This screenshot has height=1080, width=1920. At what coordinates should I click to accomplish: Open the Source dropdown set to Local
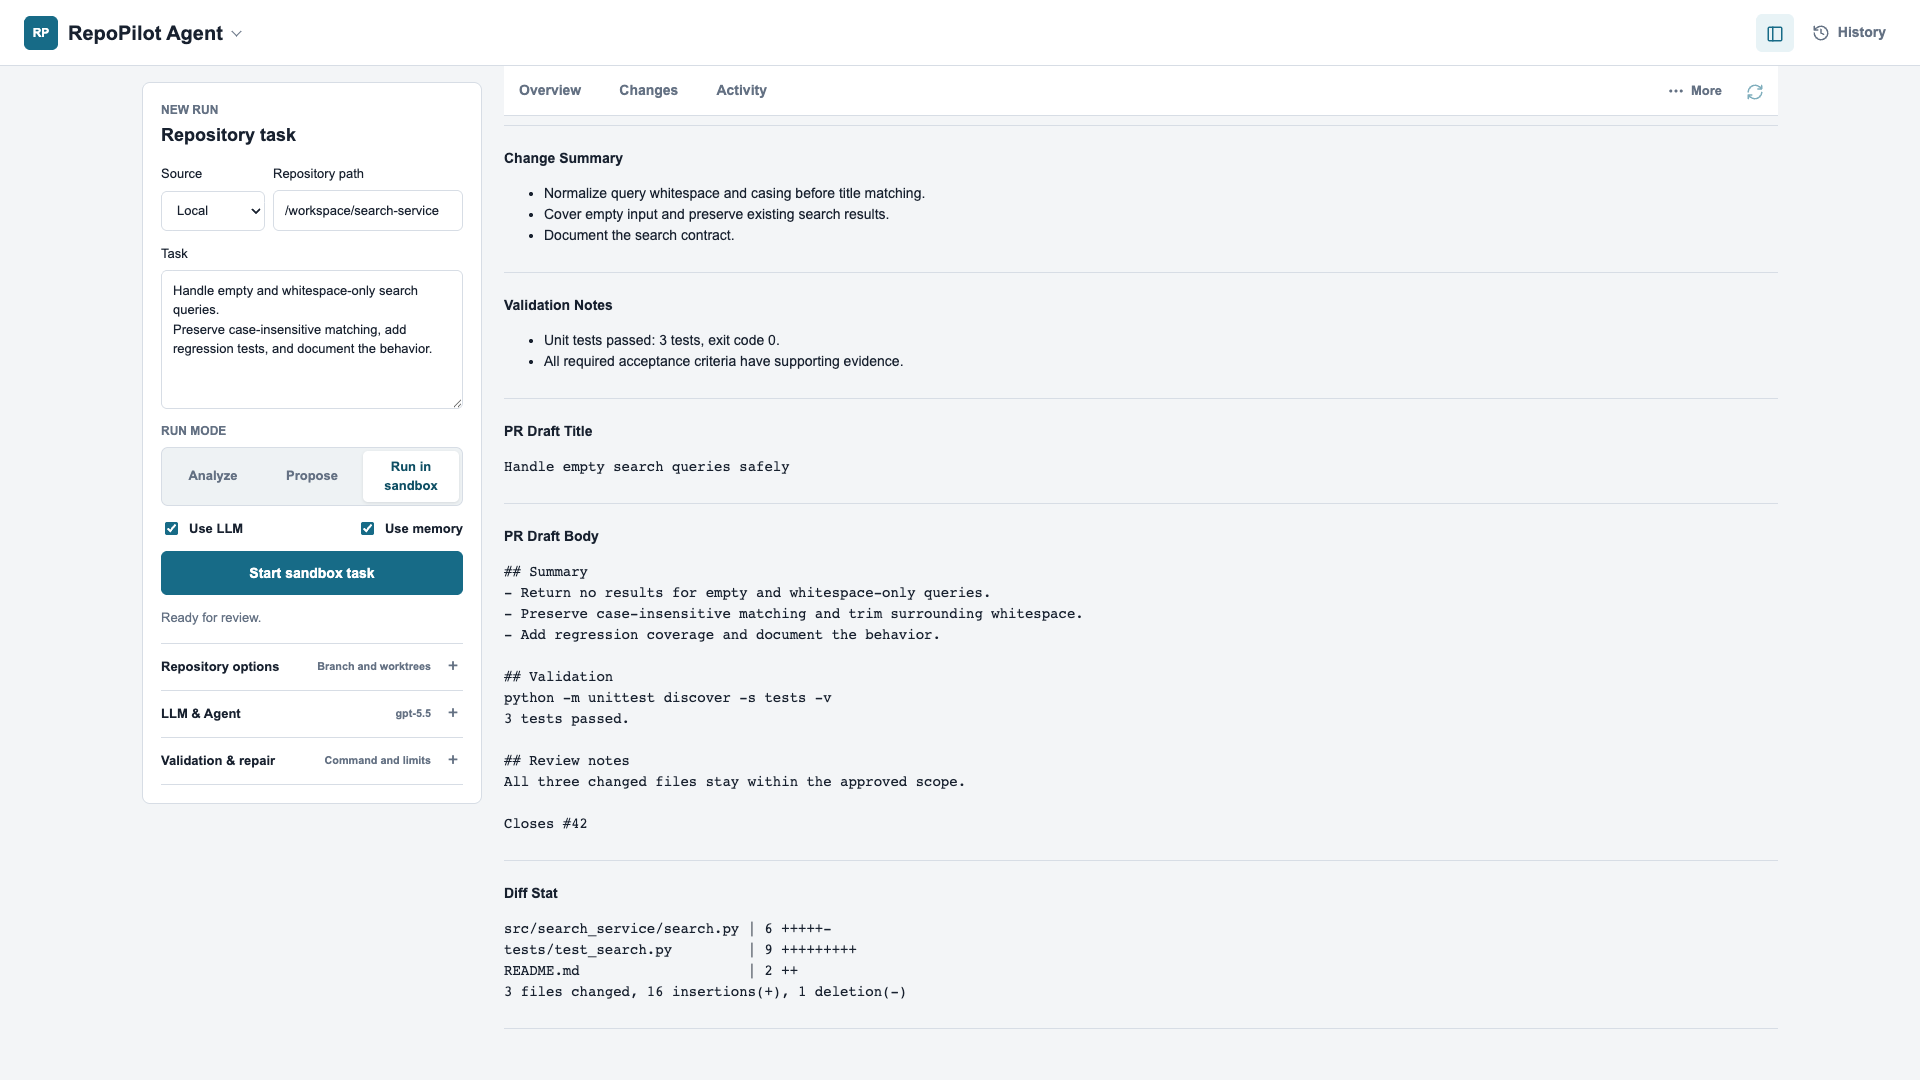[213, 211]
